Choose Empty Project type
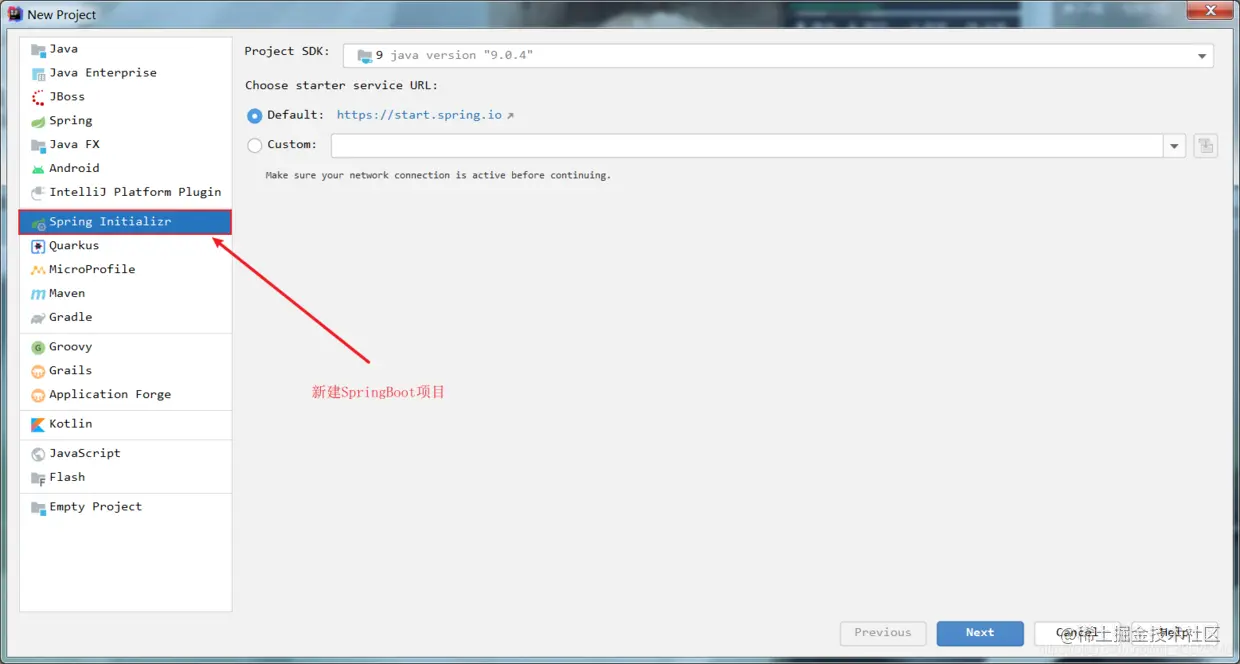The image size is (1240, 664). (x=125, y=507)
